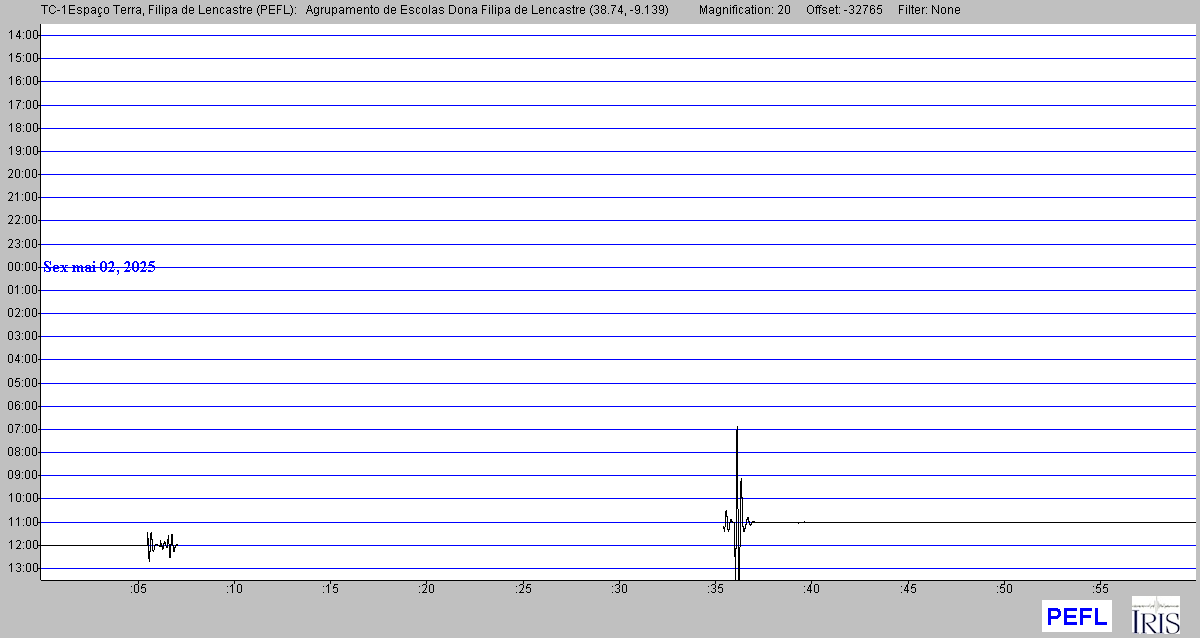Select the 20:00 hour label
Screen dimensions: 1200x638
click(x=22, y=174)
